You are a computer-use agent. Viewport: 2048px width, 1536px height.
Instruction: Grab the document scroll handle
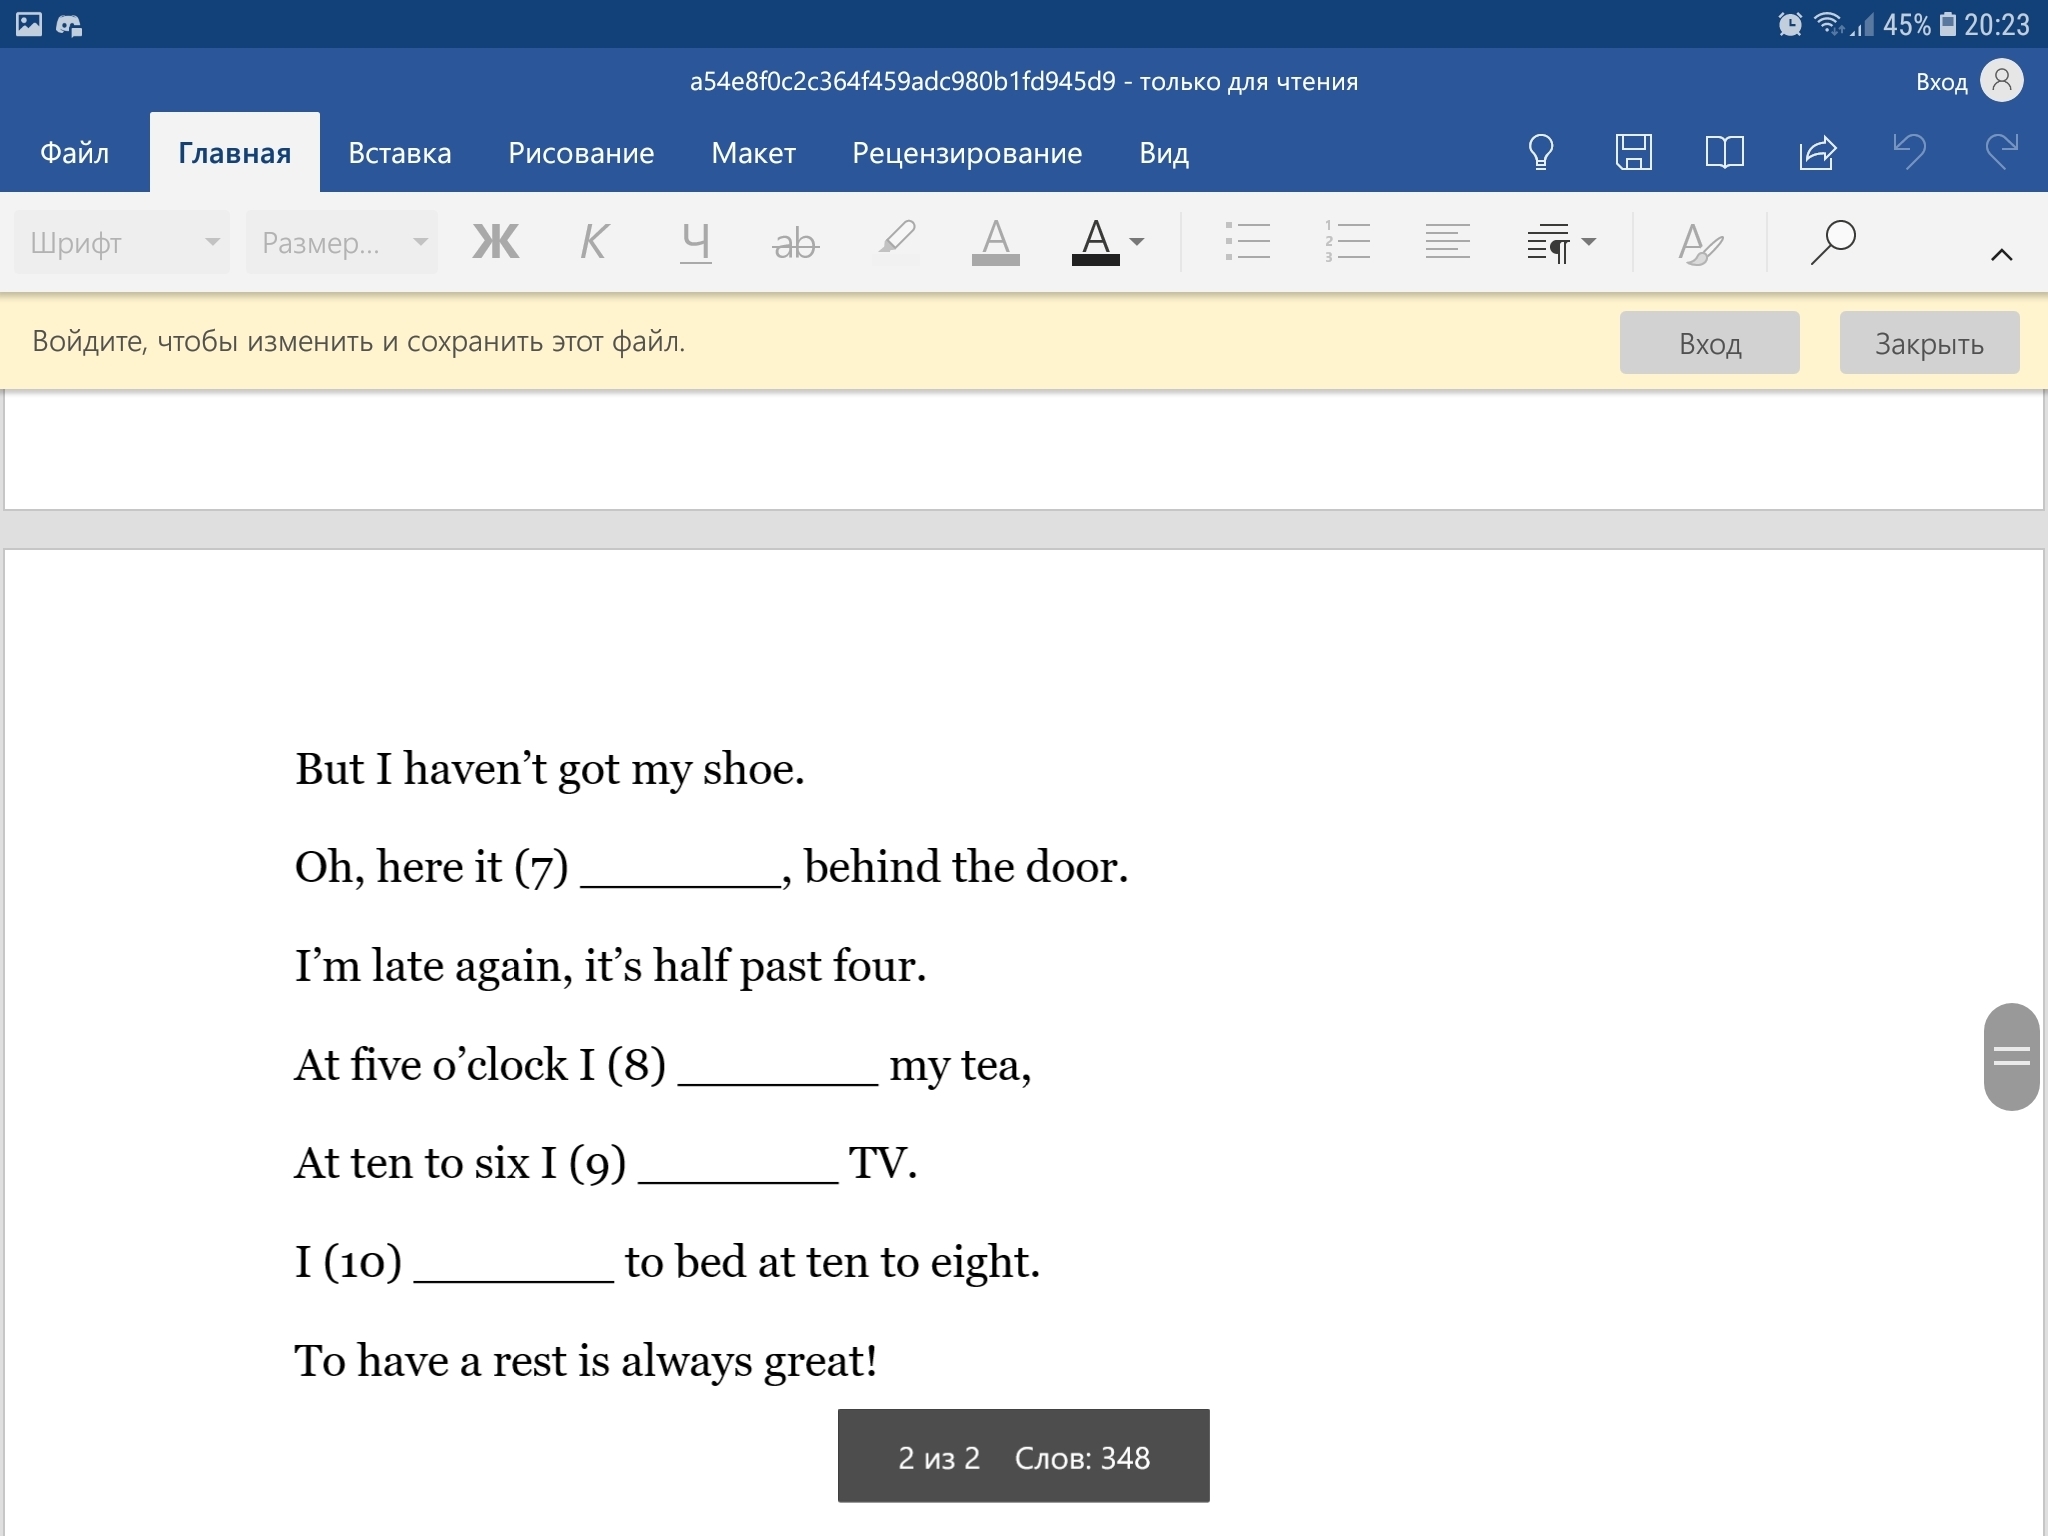[x=2011, y=1056]
